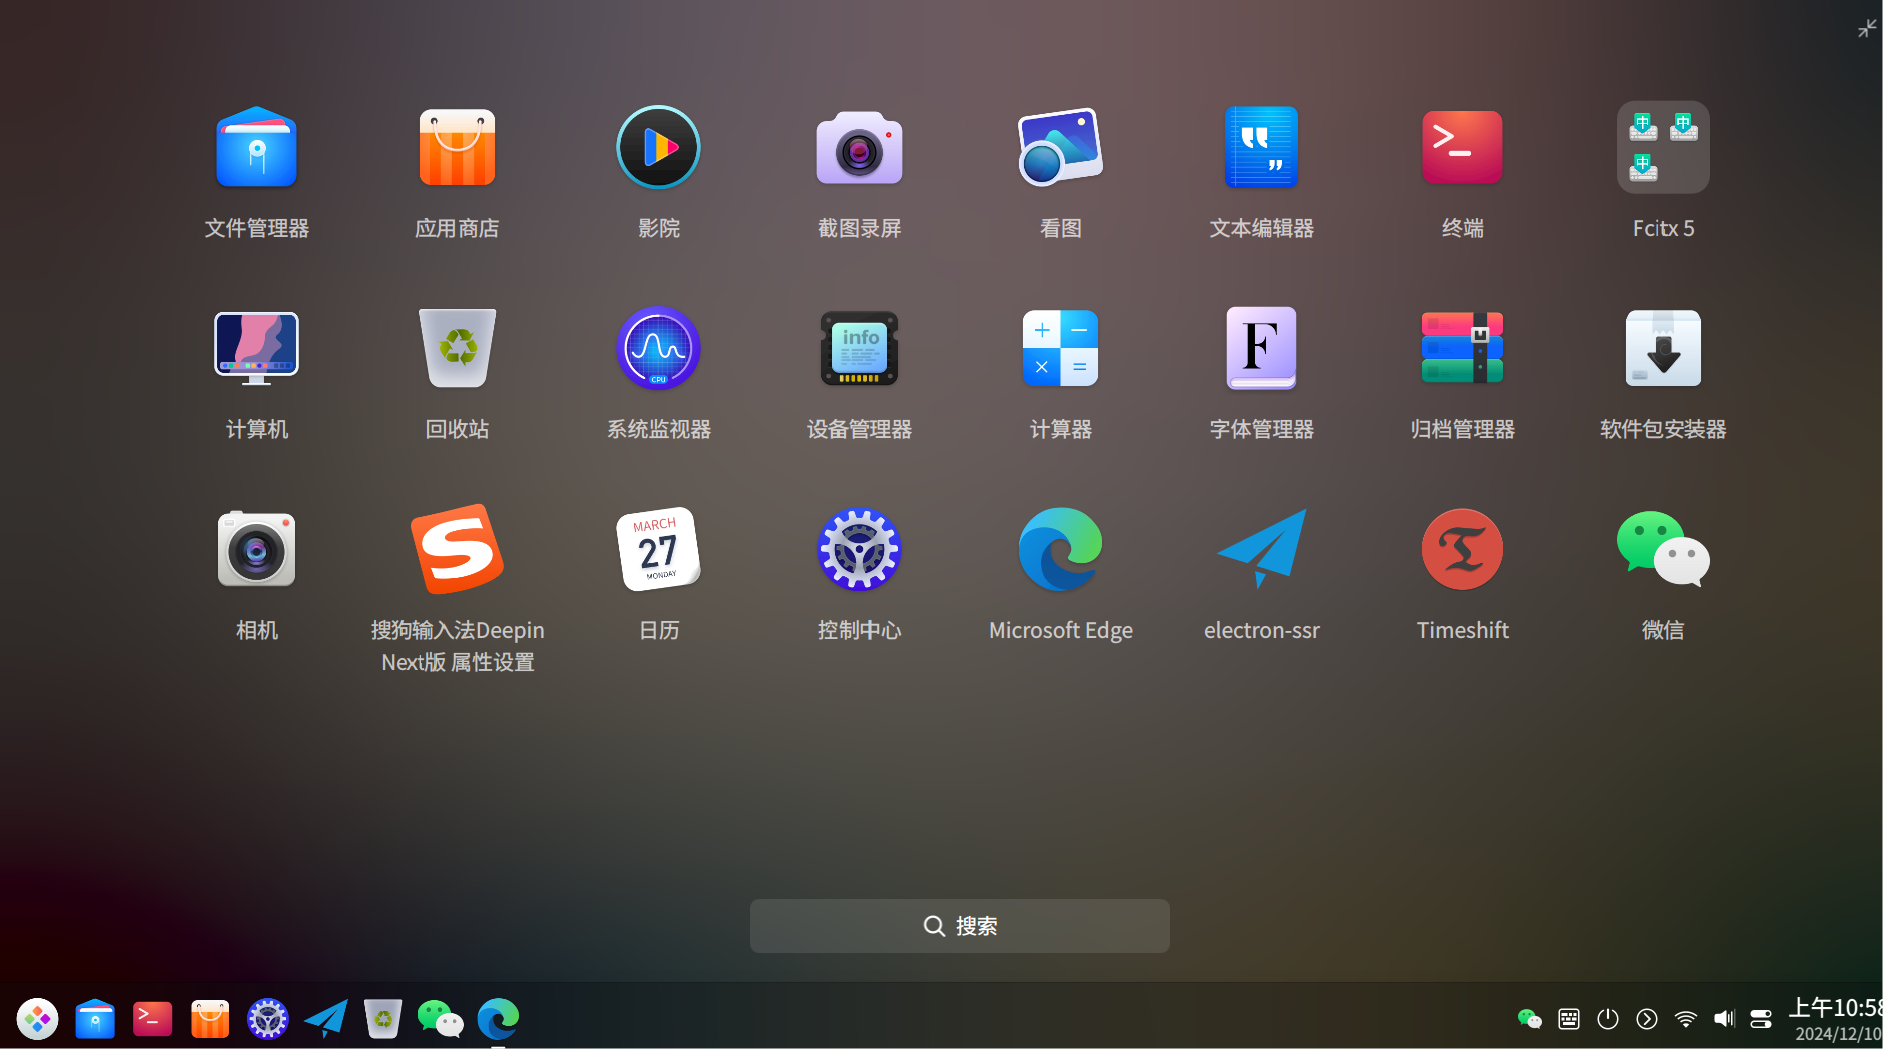The image size is (1883, 1049).
Task: Click the clock showing 上午10:58
Action: pos(1836,1008)
